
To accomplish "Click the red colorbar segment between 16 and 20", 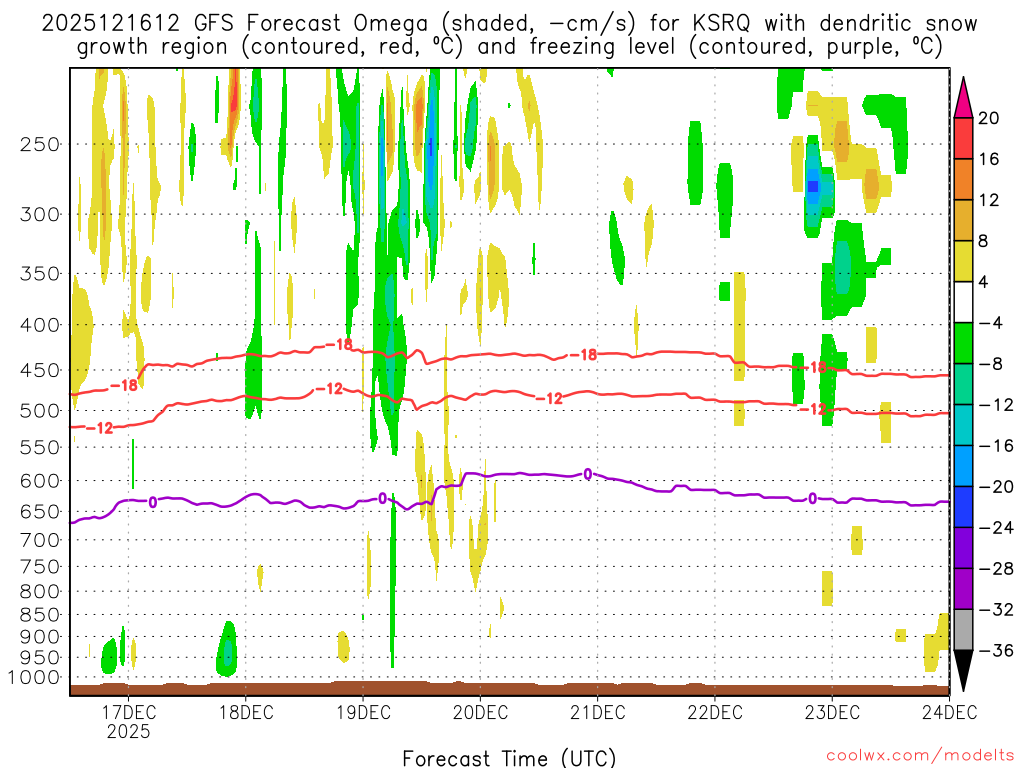I will point(963,138).
